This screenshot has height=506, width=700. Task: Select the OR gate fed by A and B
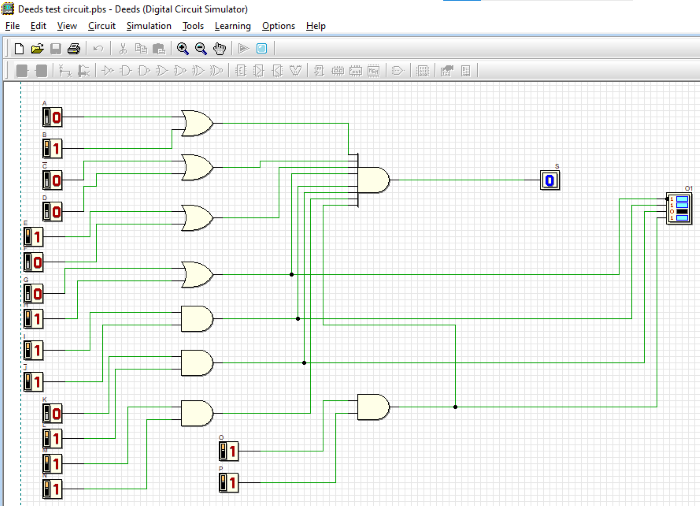pyautogui.click(x=197, y=123)
